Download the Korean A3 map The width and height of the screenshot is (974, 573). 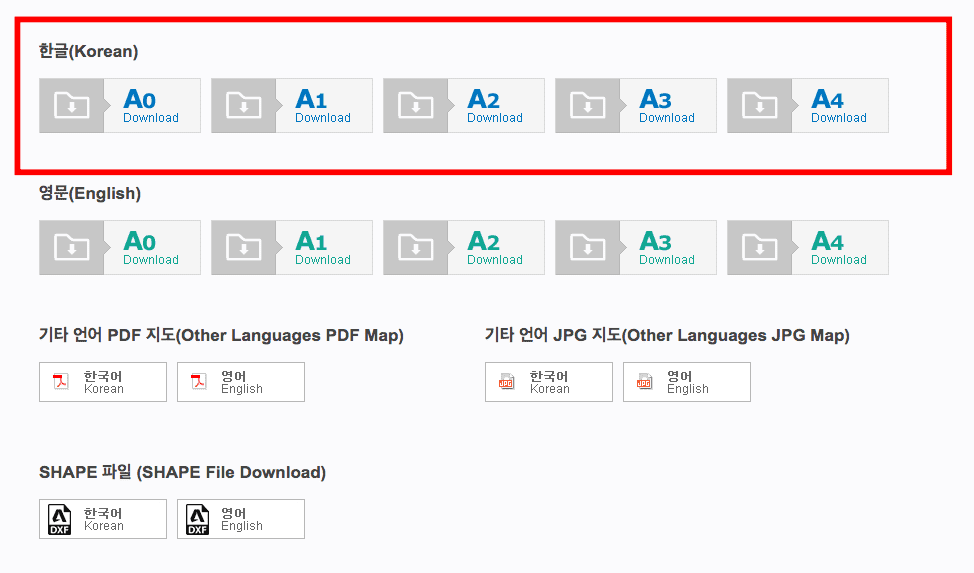tap(636, 106)
